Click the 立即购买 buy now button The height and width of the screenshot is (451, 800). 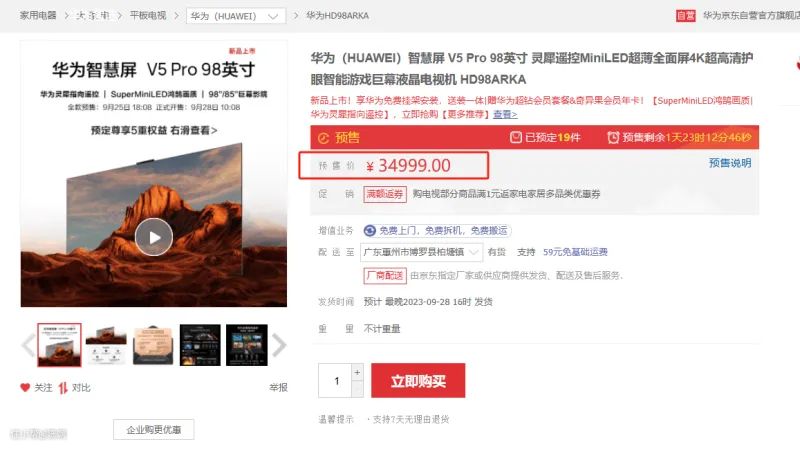418,381
